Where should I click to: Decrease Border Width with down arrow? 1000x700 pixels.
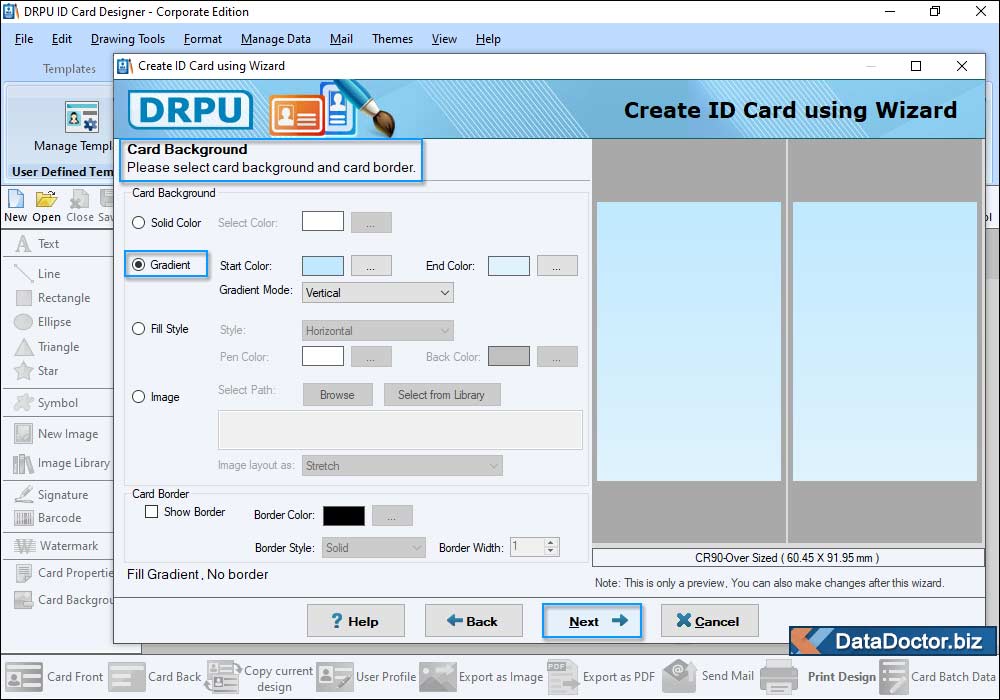click(x=551, y=551)
